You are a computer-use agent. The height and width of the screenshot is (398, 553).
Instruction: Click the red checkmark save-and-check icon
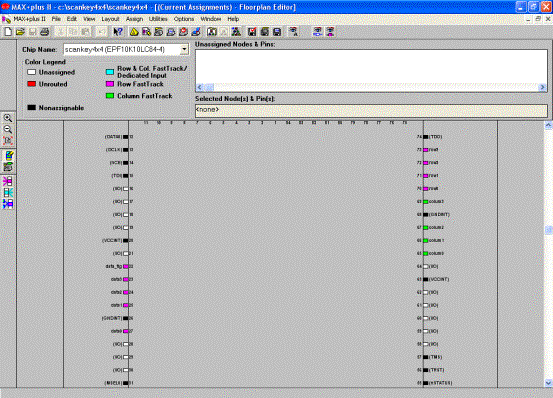pyautogui.click(x=252, y=32)
